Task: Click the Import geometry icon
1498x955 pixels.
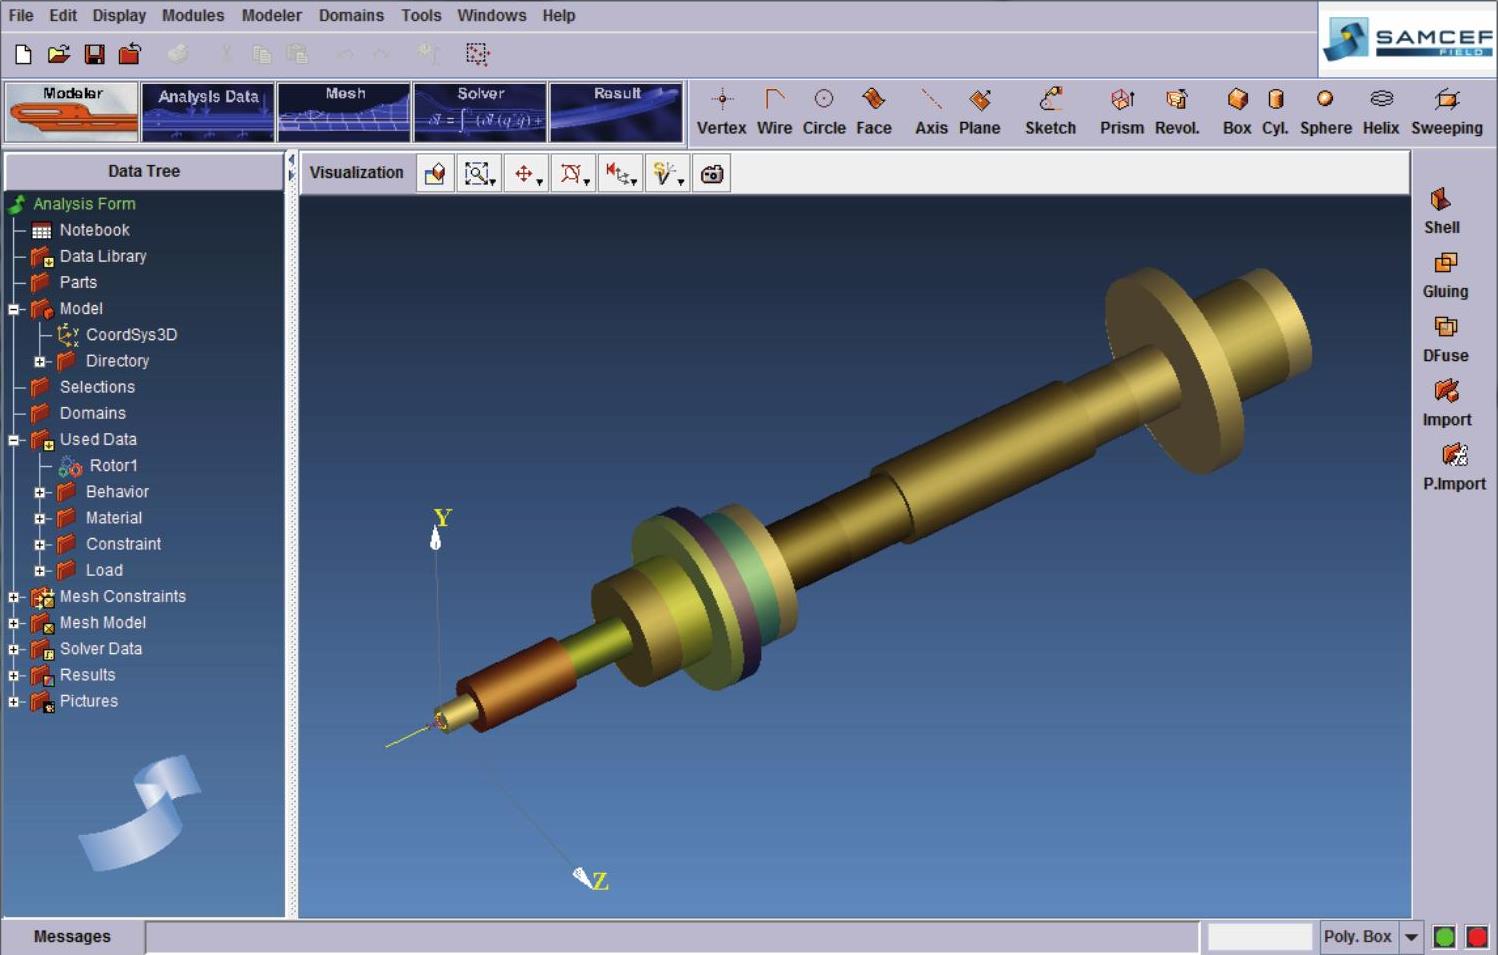Action: 1446,392
